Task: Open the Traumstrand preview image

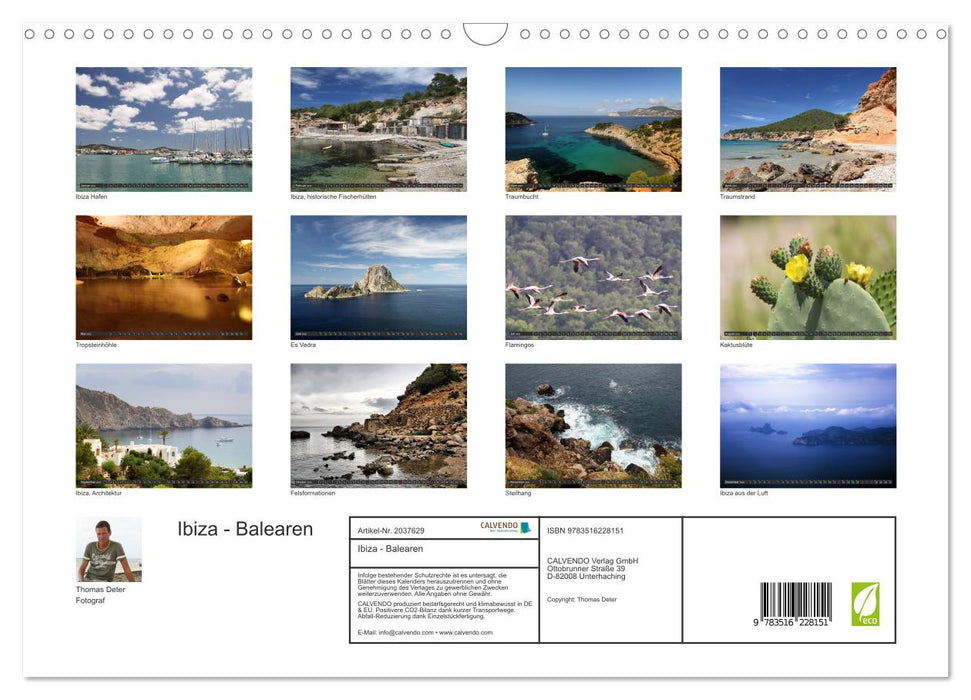Action: (x=808, y=130)
